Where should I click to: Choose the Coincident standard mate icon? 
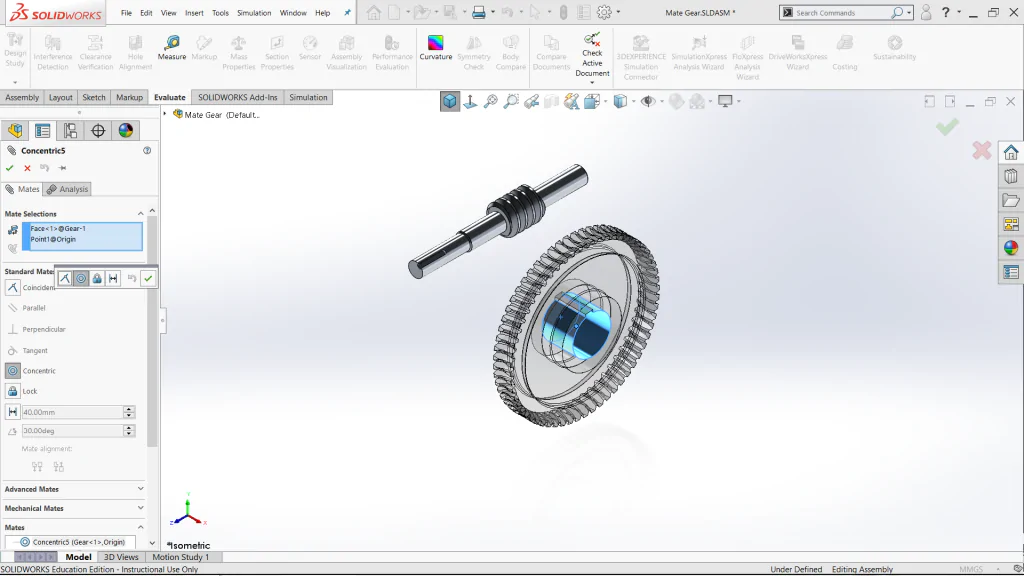click(x=12, y=287)
